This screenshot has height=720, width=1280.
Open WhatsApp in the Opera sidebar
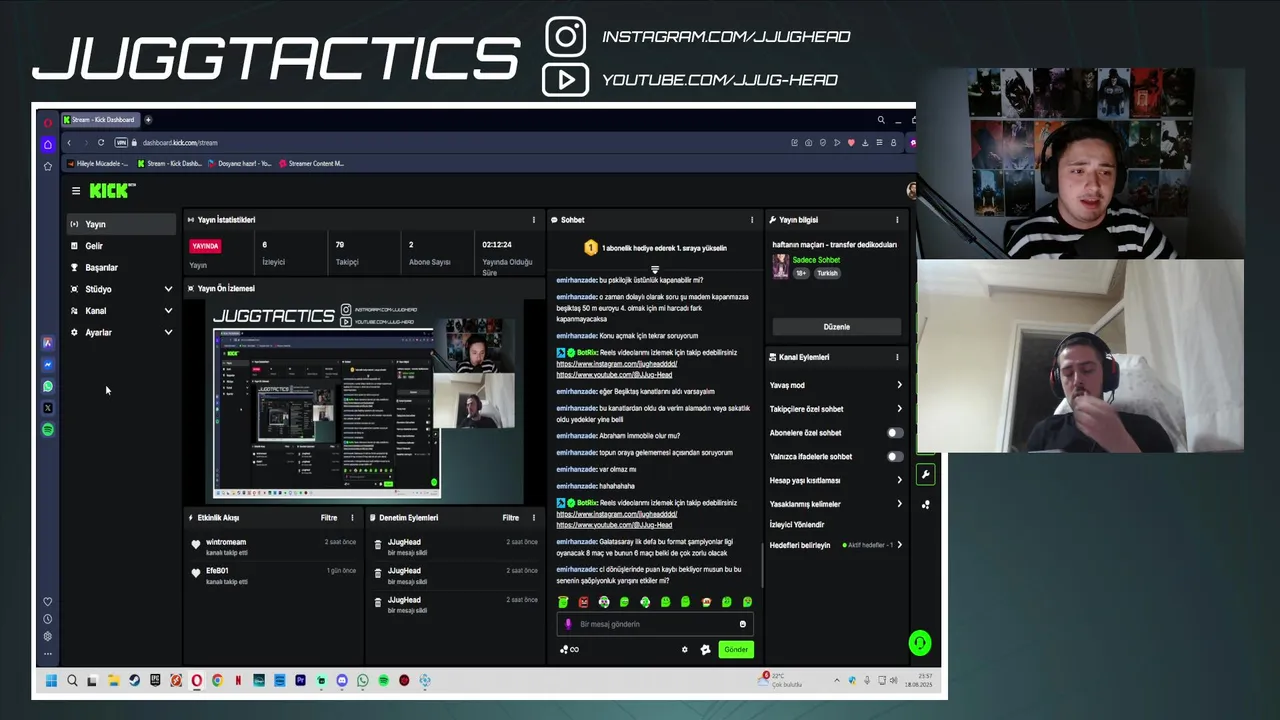coord(47,386)
